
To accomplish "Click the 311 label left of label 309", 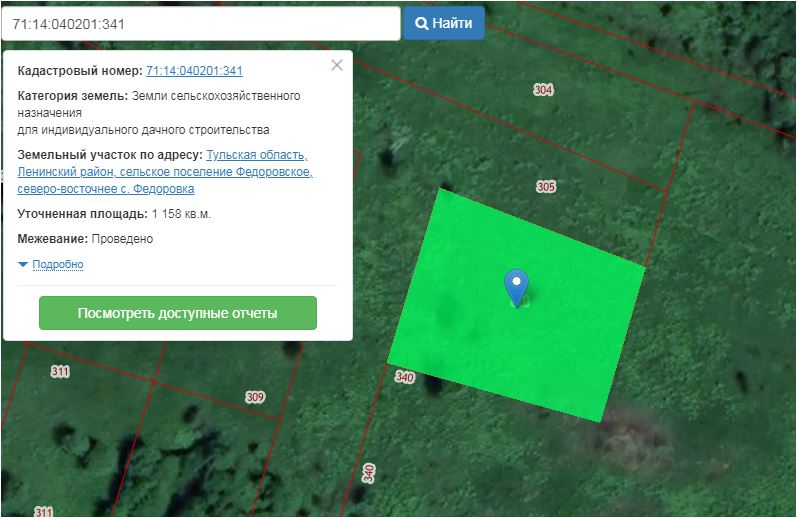I will tap(60, 371).
